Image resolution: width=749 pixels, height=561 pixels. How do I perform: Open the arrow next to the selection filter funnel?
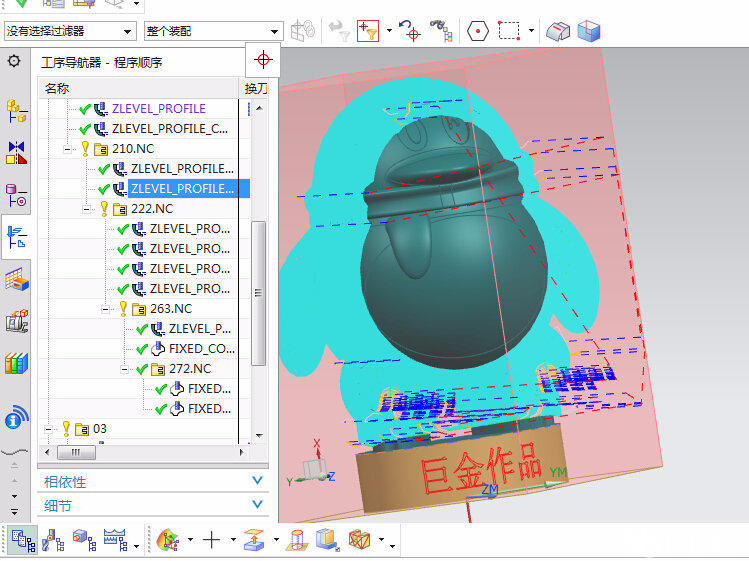[389, 31]
